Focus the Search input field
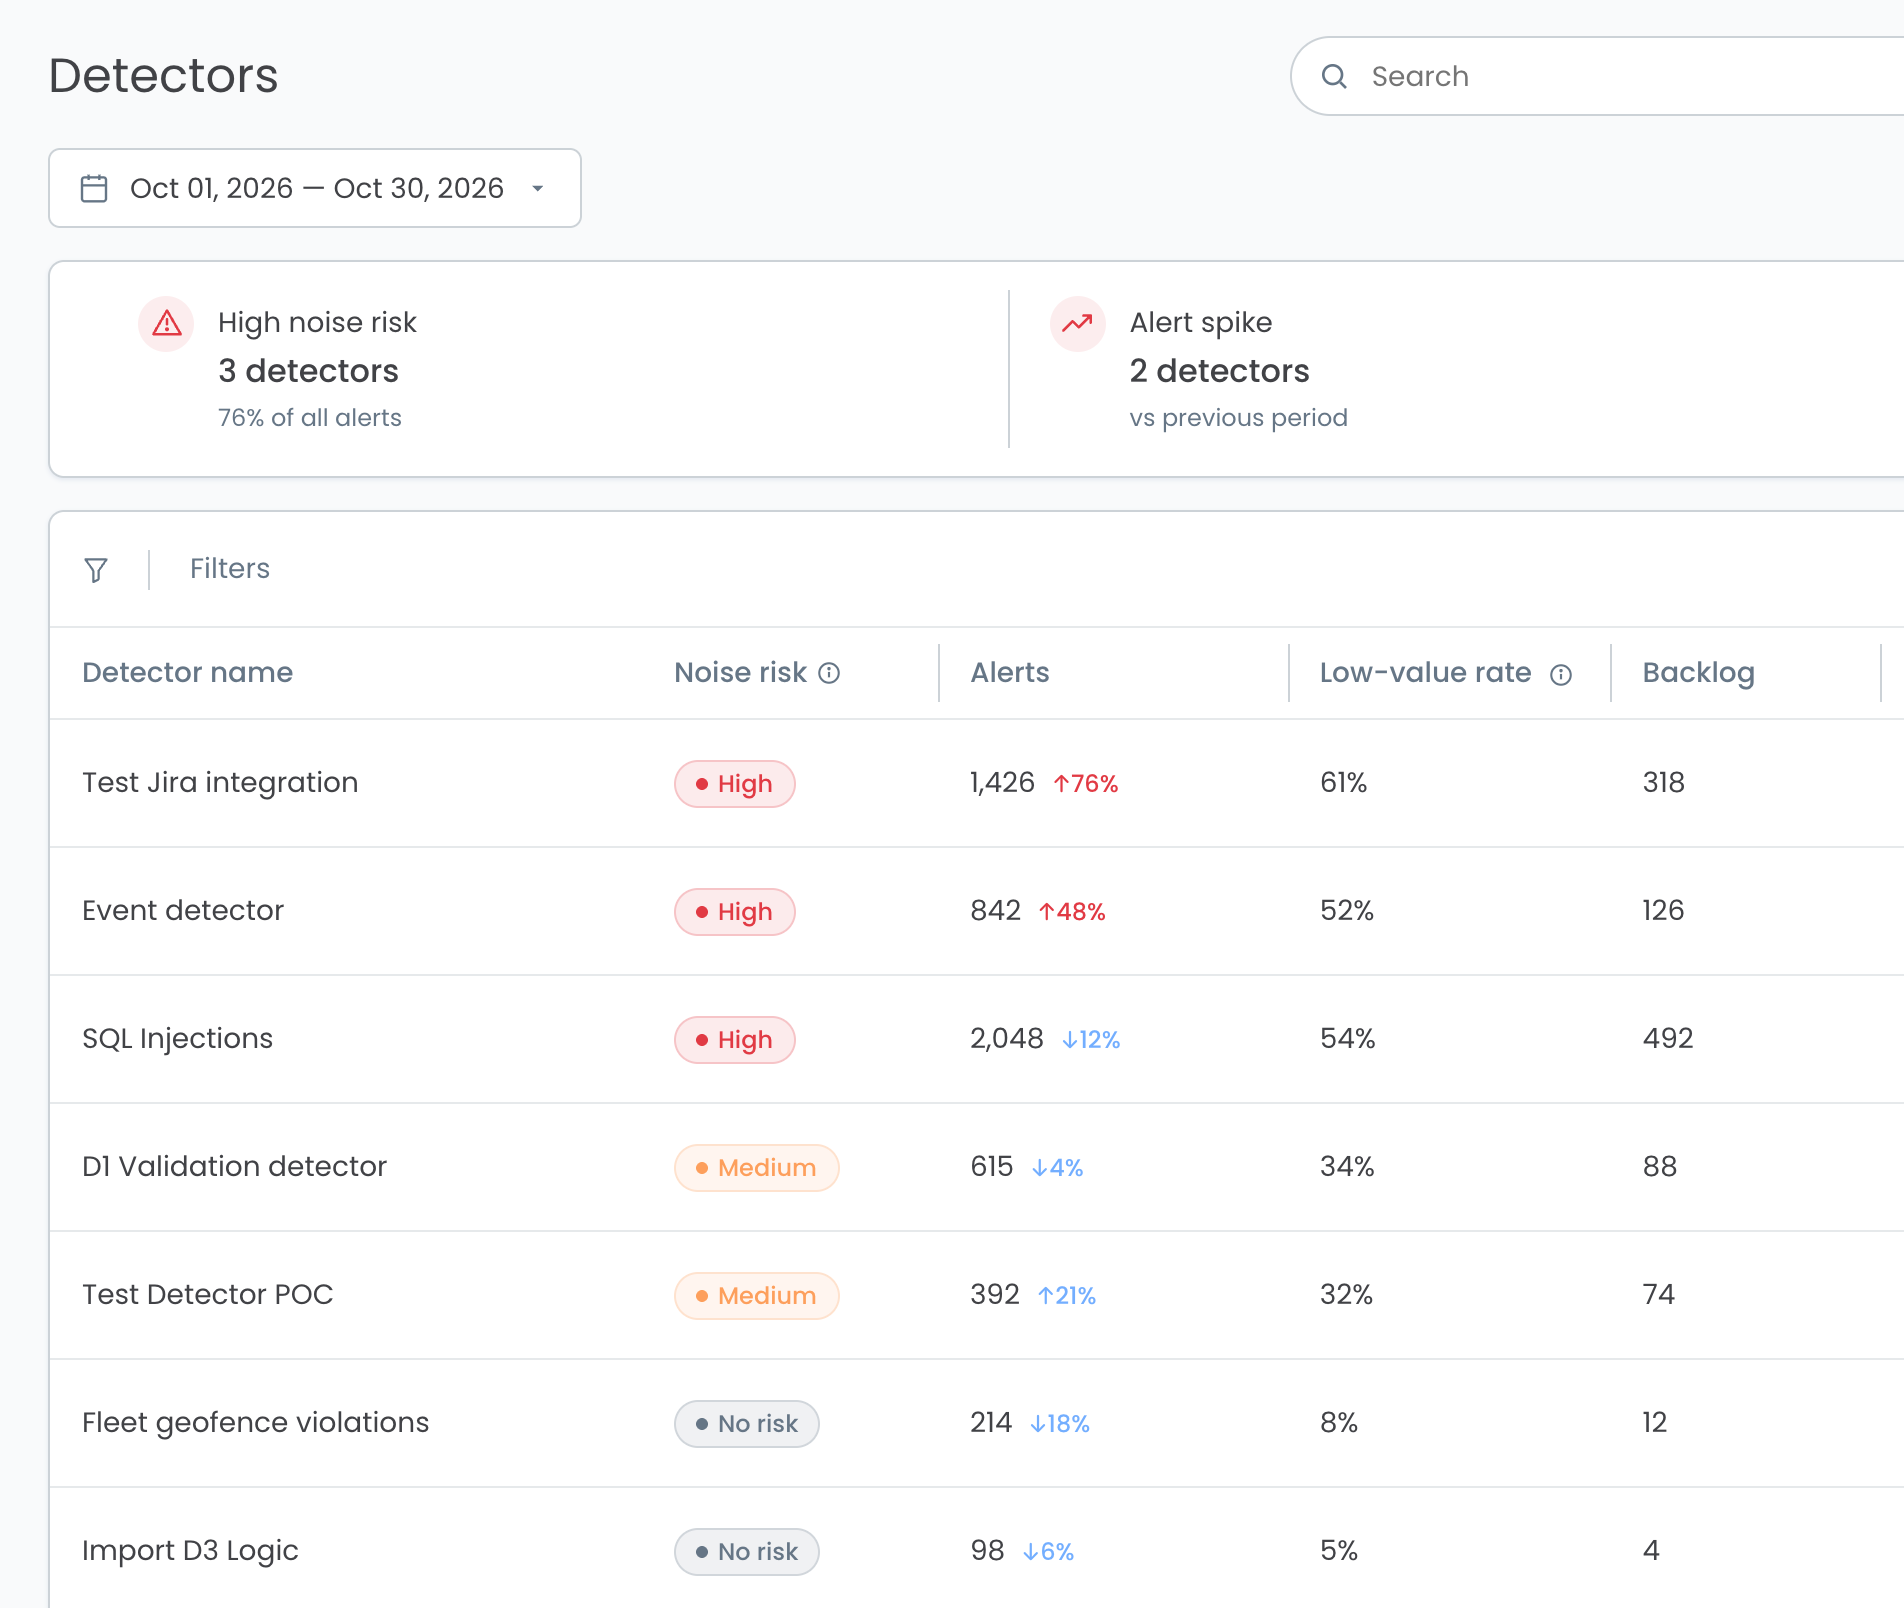The image size is (1904, 1608). click(1597, 76)
